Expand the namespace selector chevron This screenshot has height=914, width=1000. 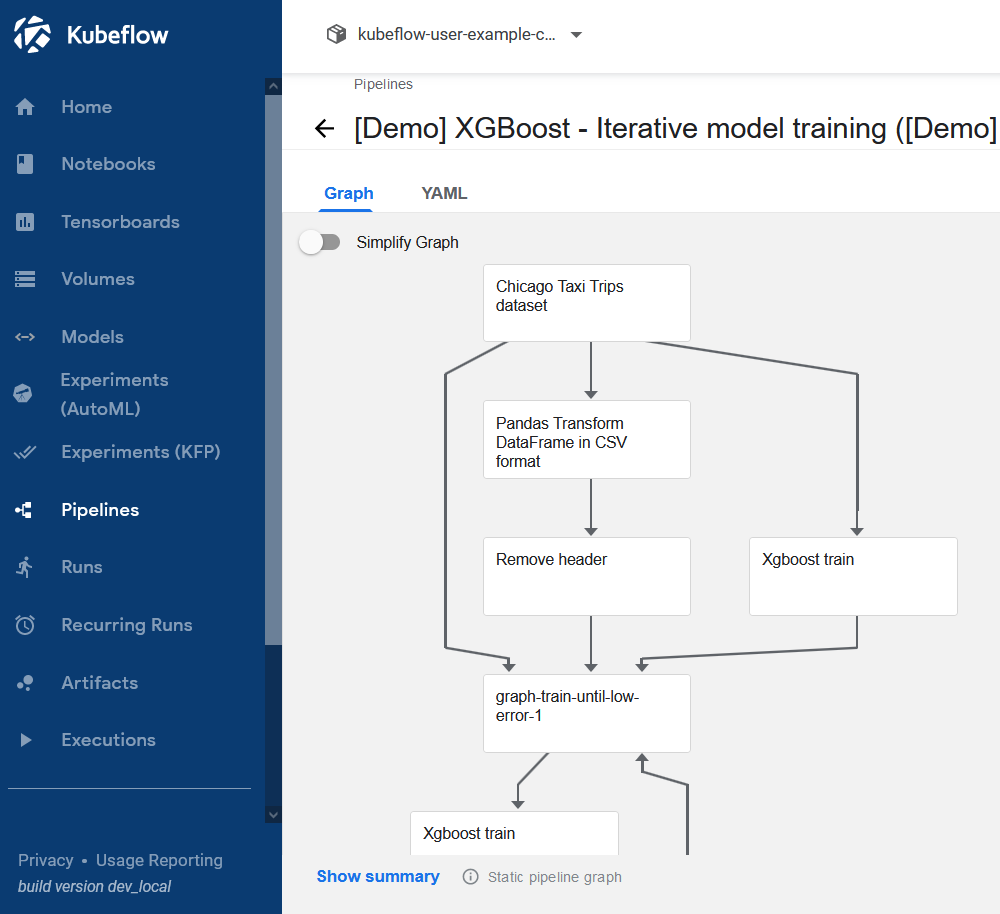coord(576,33)
